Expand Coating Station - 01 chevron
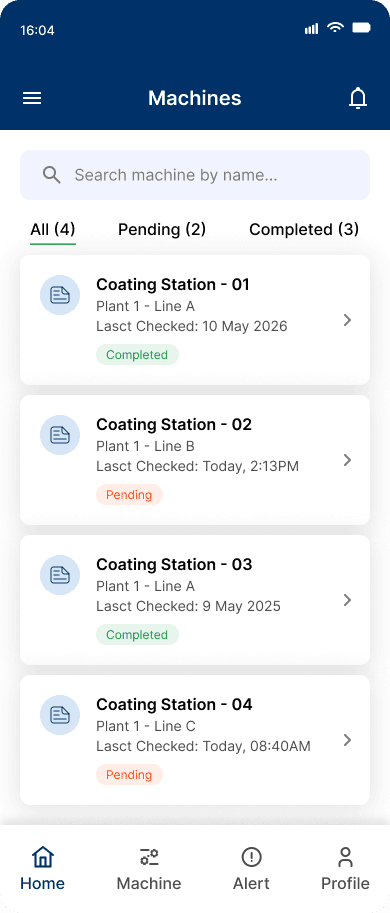Viewport: 390px width, 913px height. tap(348, 320)
